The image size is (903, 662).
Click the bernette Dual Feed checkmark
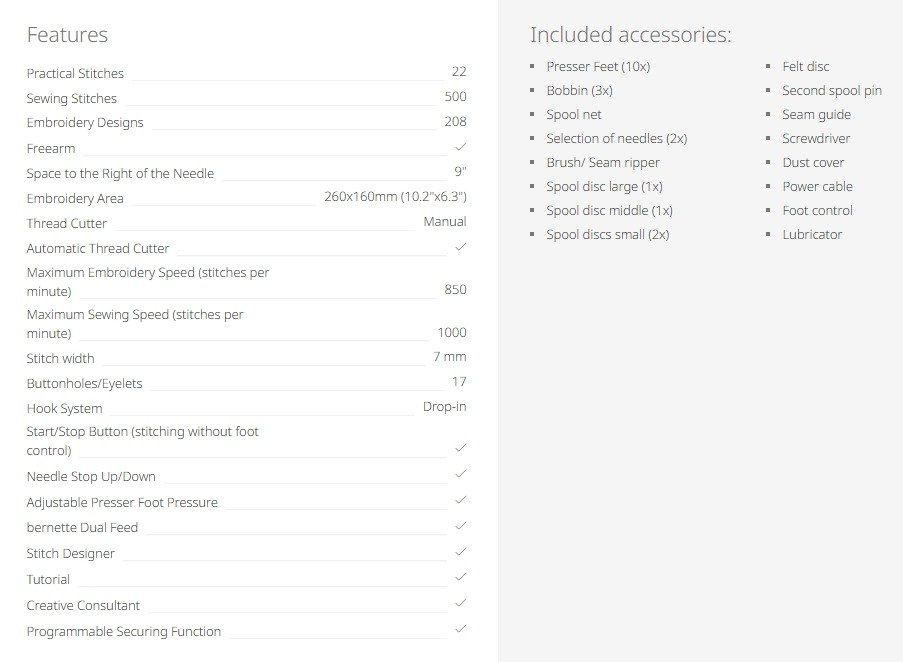pyautogui.click(x=460, y=526)
